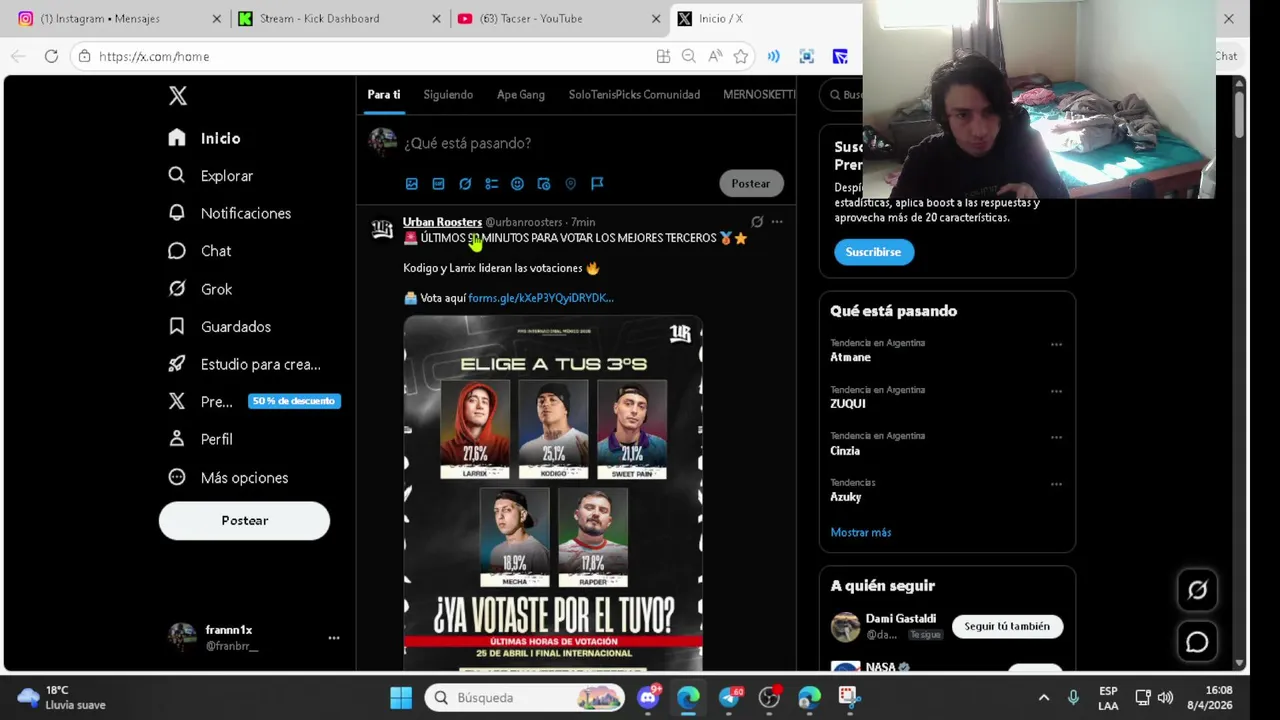Click the browser zoom out magnifier icon
This screenshot has width=1280, height=720.
pos(688,57)
